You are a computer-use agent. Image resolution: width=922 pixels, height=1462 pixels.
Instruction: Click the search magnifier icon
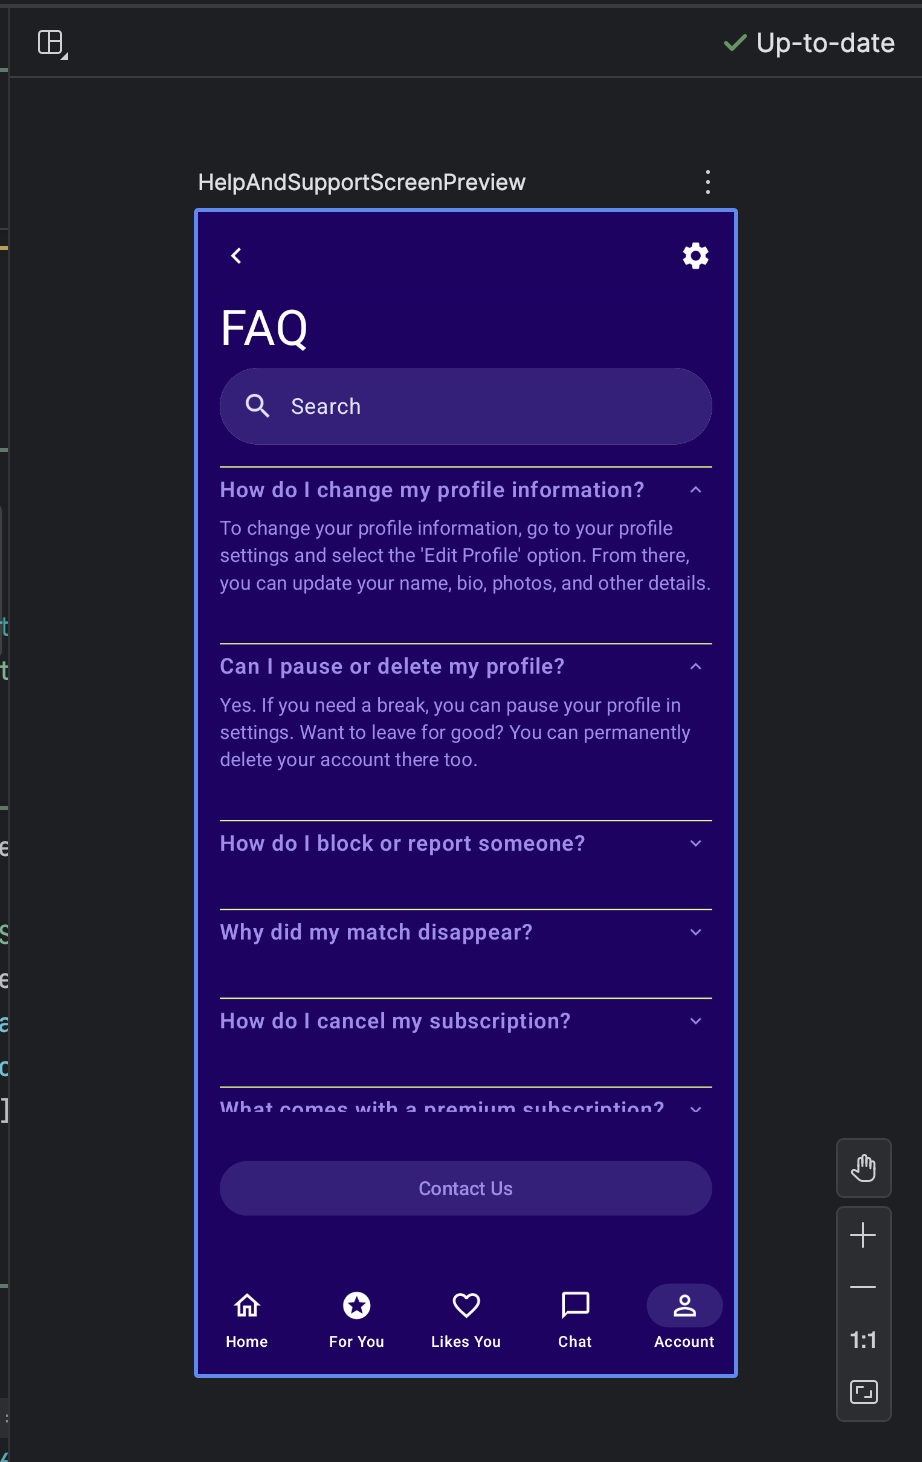(x=258, y=406)
